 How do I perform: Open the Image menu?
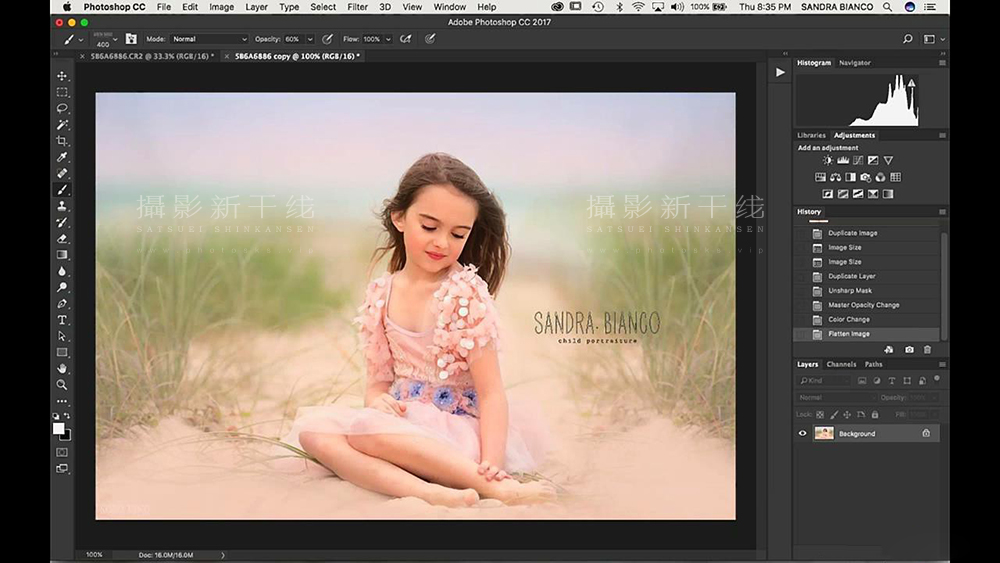221,7
